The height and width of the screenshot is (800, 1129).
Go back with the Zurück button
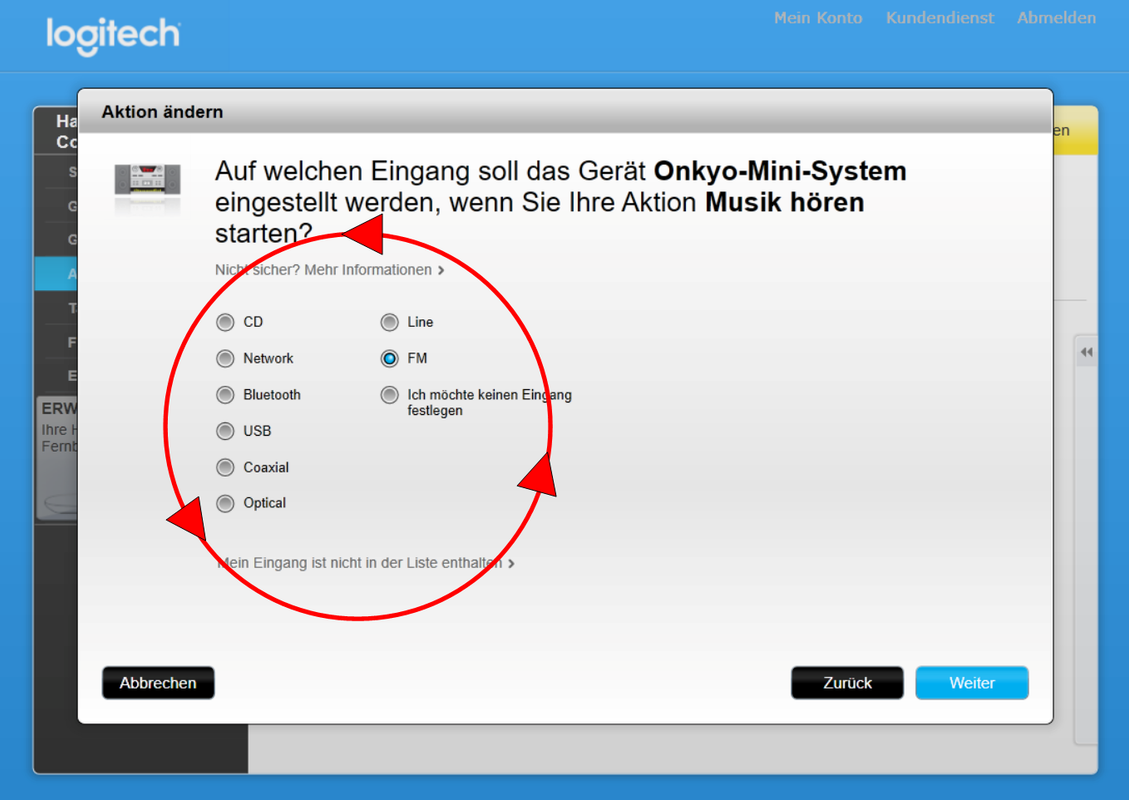pos(847,683)
